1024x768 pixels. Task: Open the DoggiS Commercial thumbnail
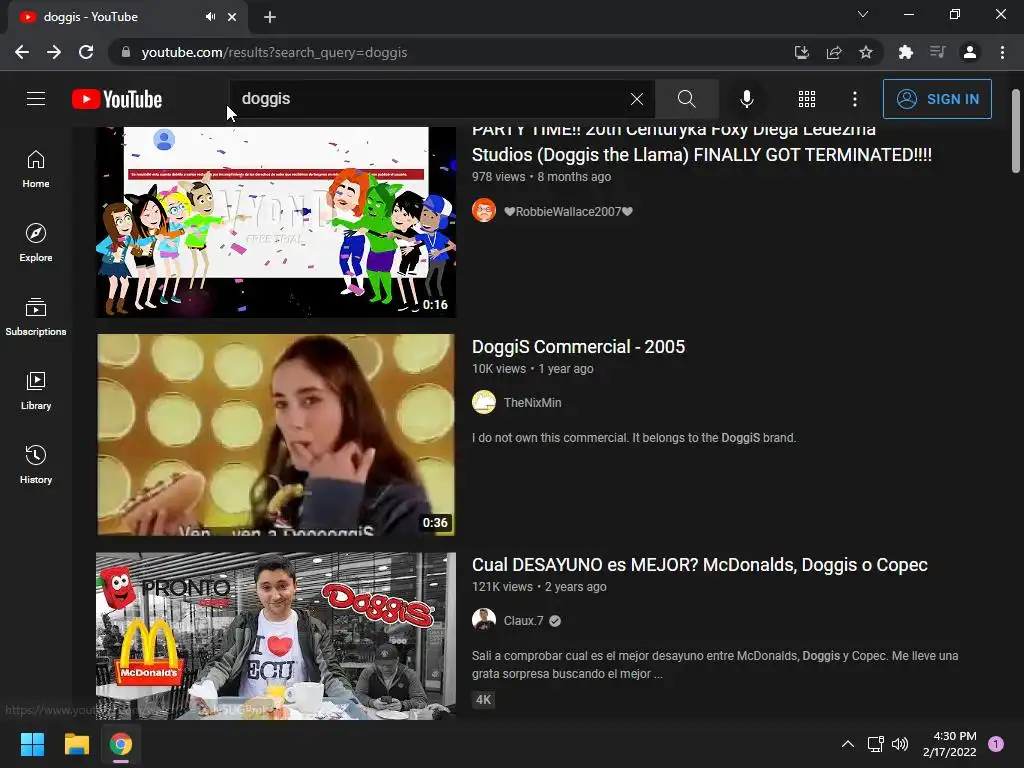click(276, 434)
